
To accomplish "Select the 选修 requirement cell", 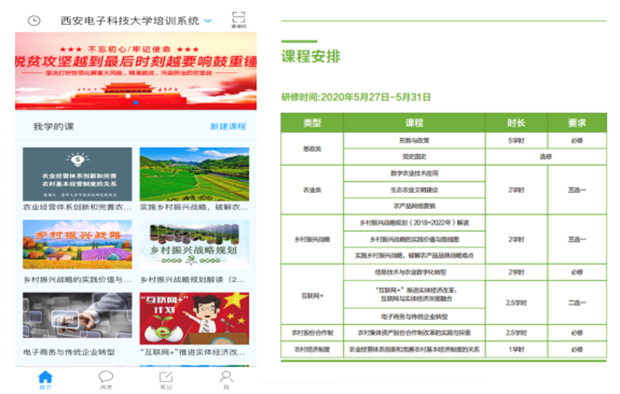I will click(546, 157).
